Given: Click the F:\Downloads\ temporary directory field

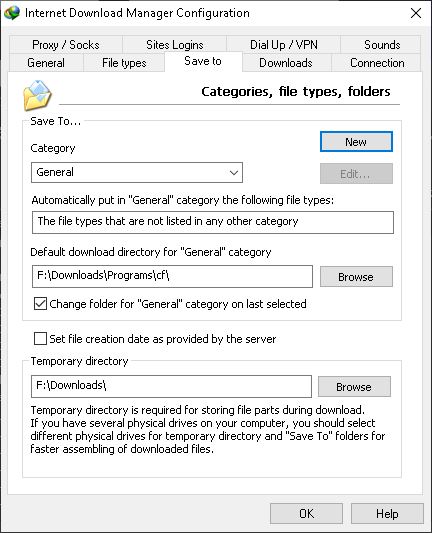Looking at the screenshot, I should click(x=171, y=386).
